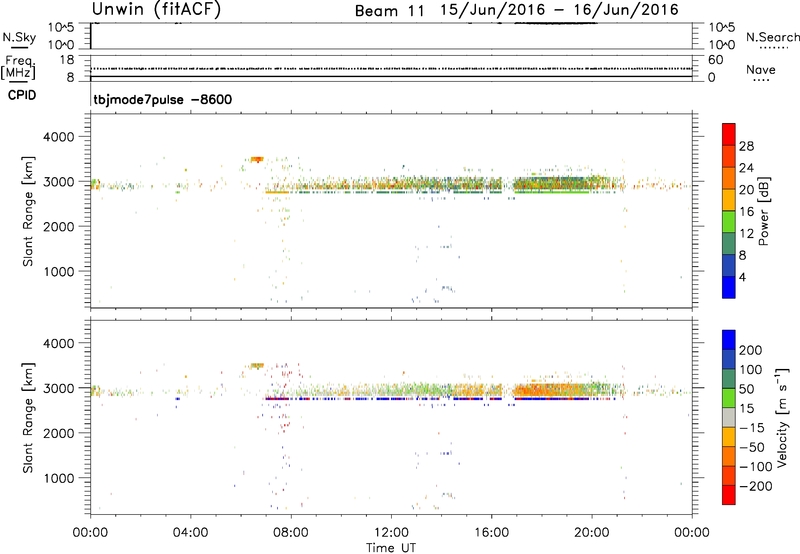Click the Freq. [MHz] axis label

[18, 67]
